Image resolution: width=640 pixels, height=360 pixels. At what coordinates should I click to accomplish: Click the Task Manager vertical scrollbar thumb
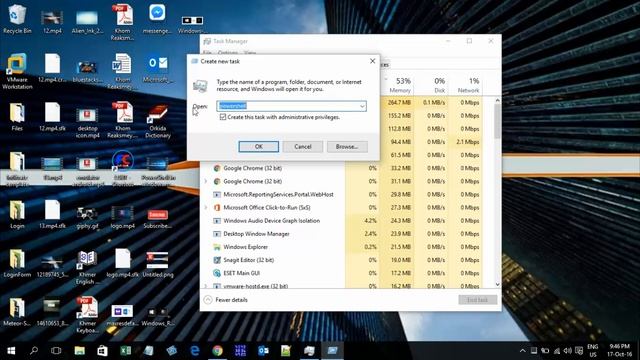click(497, 121)
